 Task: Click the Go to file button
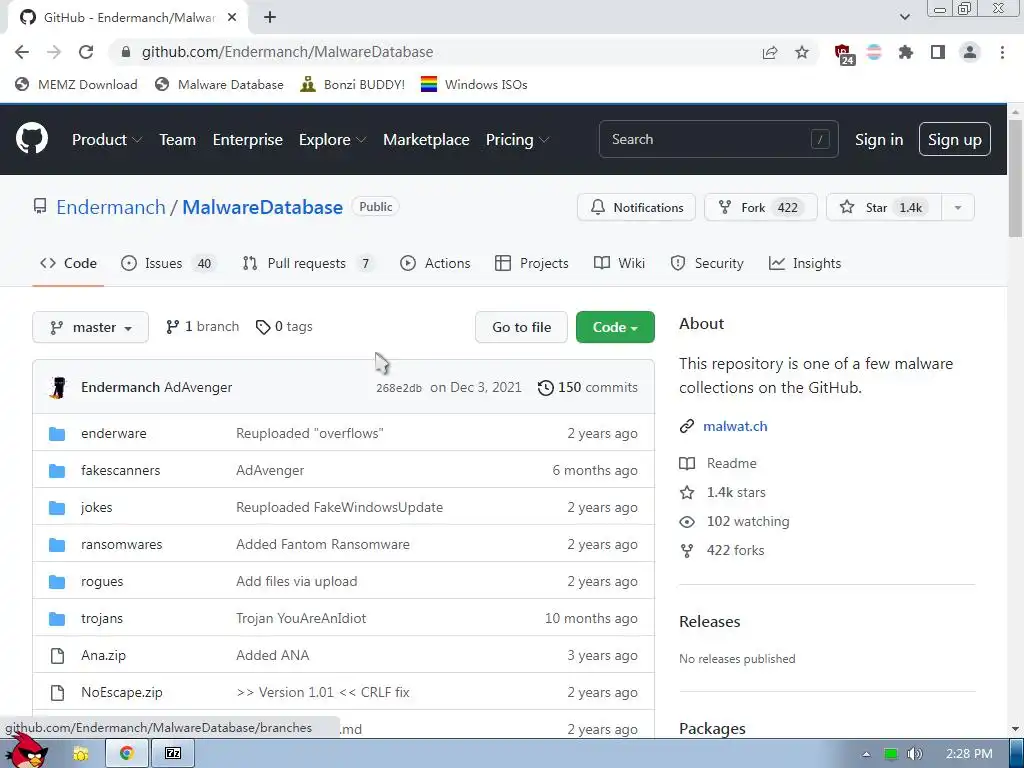521,327
